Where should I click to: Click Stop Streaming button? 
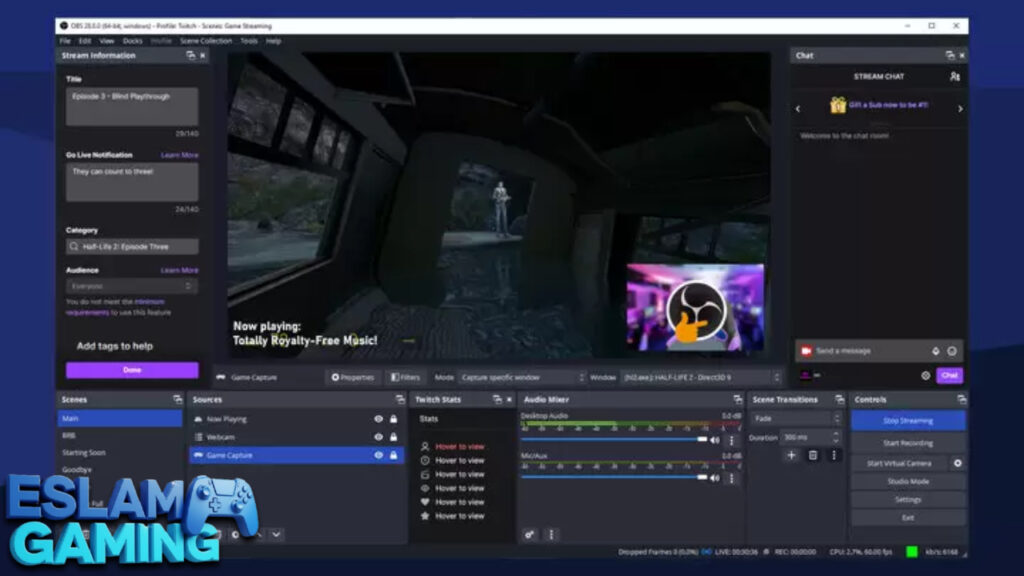click(908, 421)
